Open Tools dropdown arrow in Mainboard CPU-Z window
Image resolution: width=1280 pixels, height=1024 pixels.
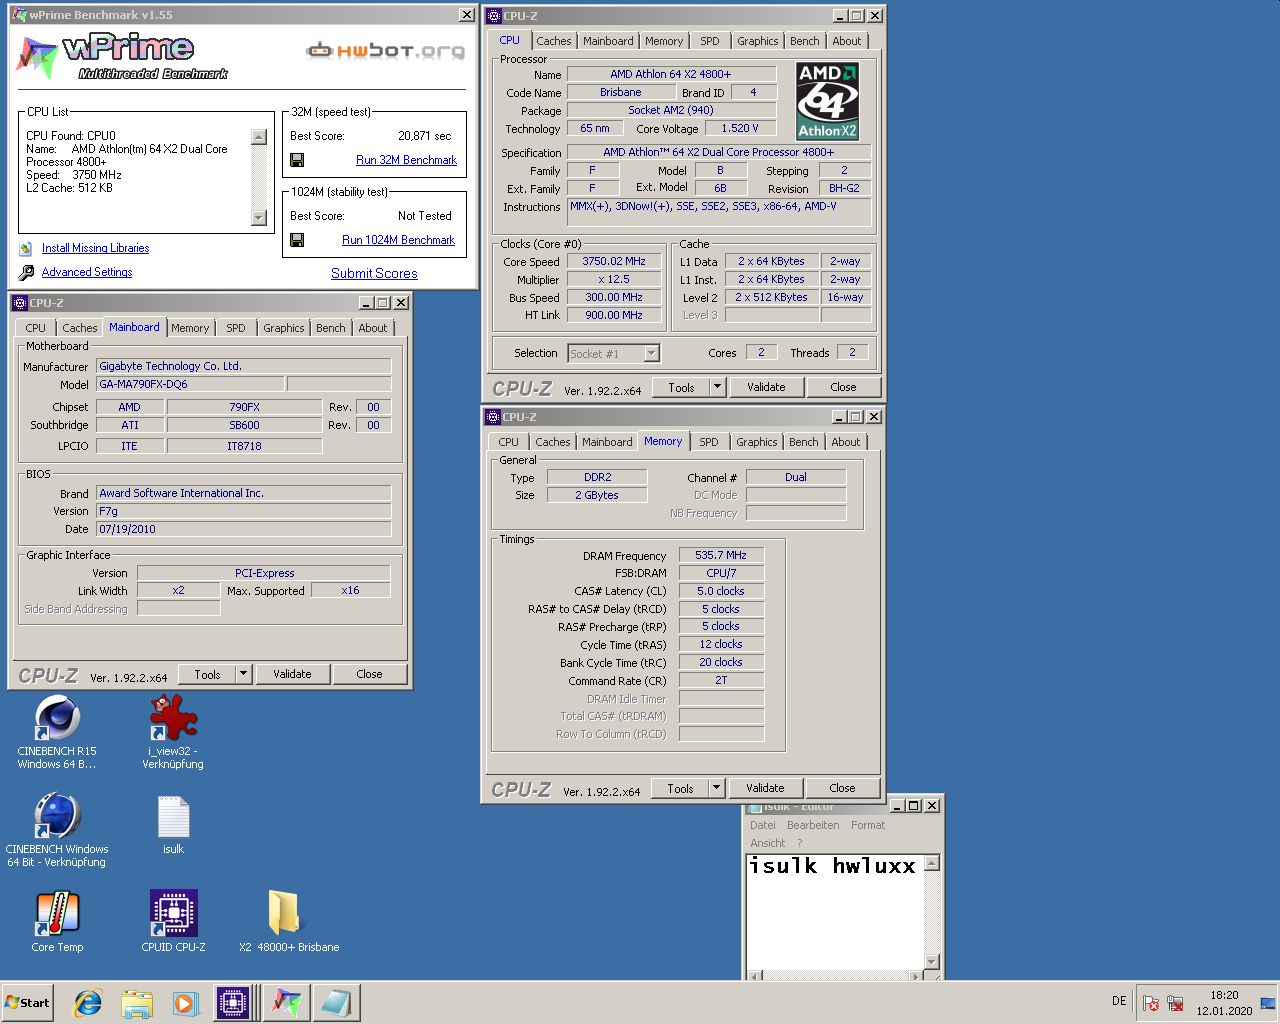click(x=242, y=674)
